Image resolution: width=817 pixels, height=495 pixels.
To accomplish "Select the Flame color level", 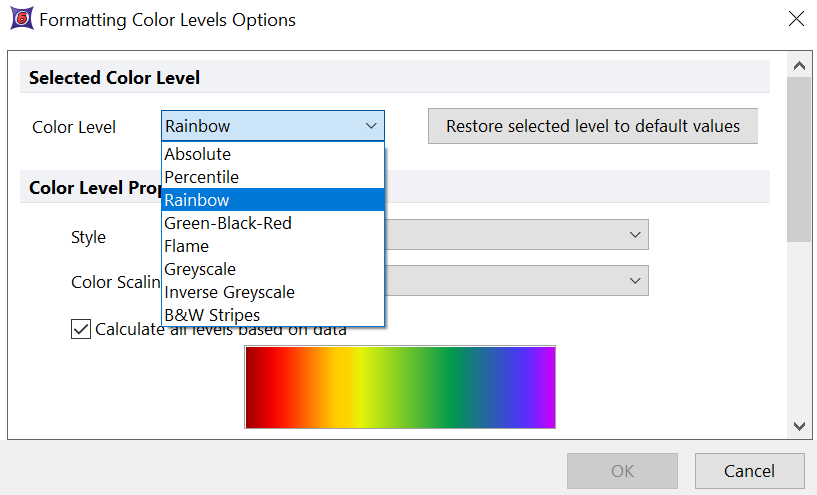I will click(x=187, y=246).
